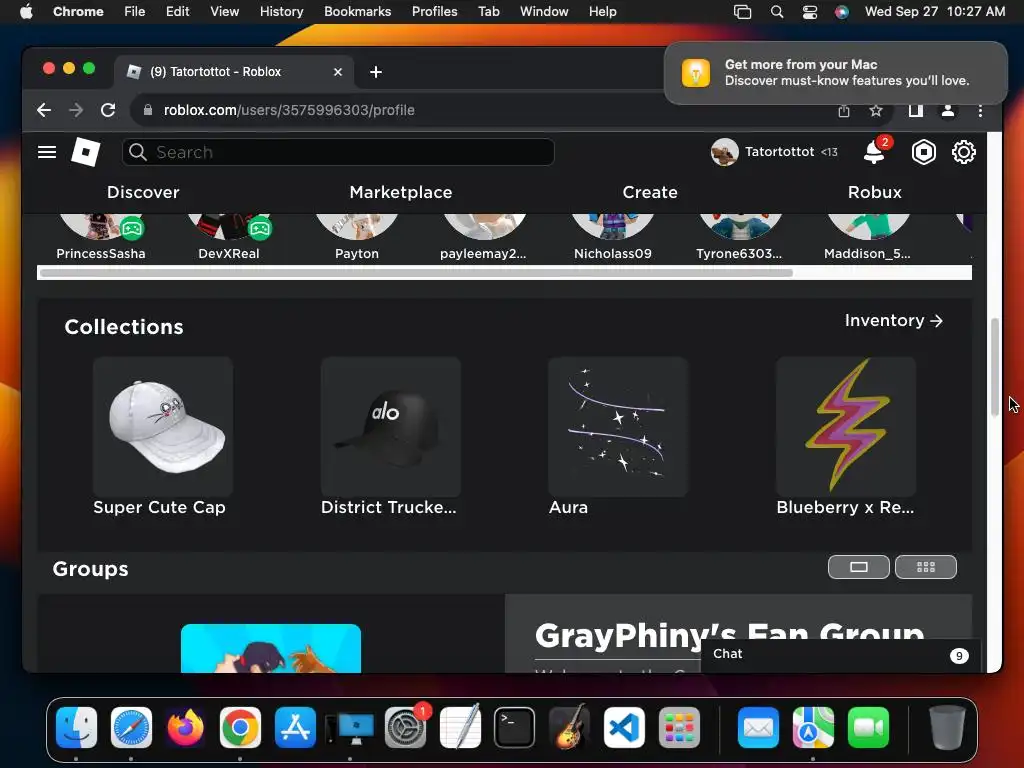Screen dimensions: 1024x768
Task: Open the Profiles menu
Action: coord(434,12)
